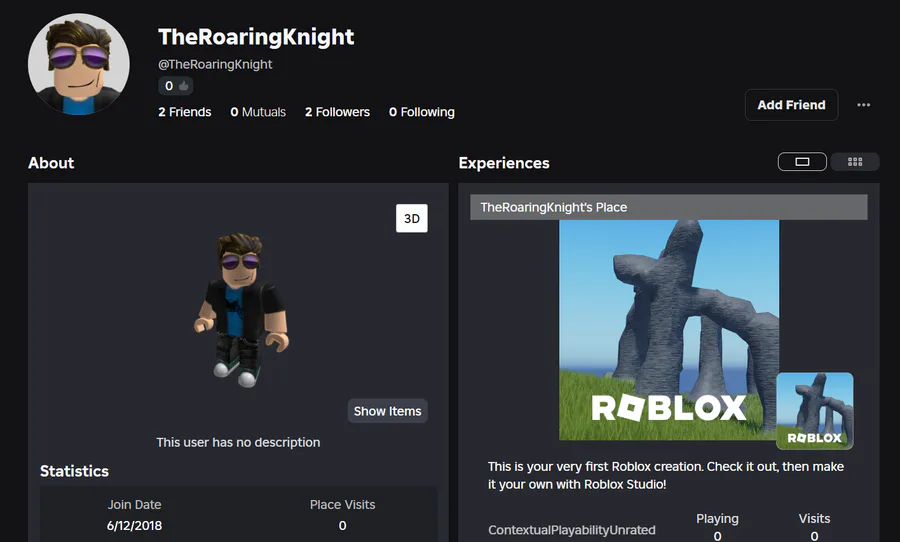Click the Place Visits label
This screenshot has width=900, height=542.
[343, 505]
